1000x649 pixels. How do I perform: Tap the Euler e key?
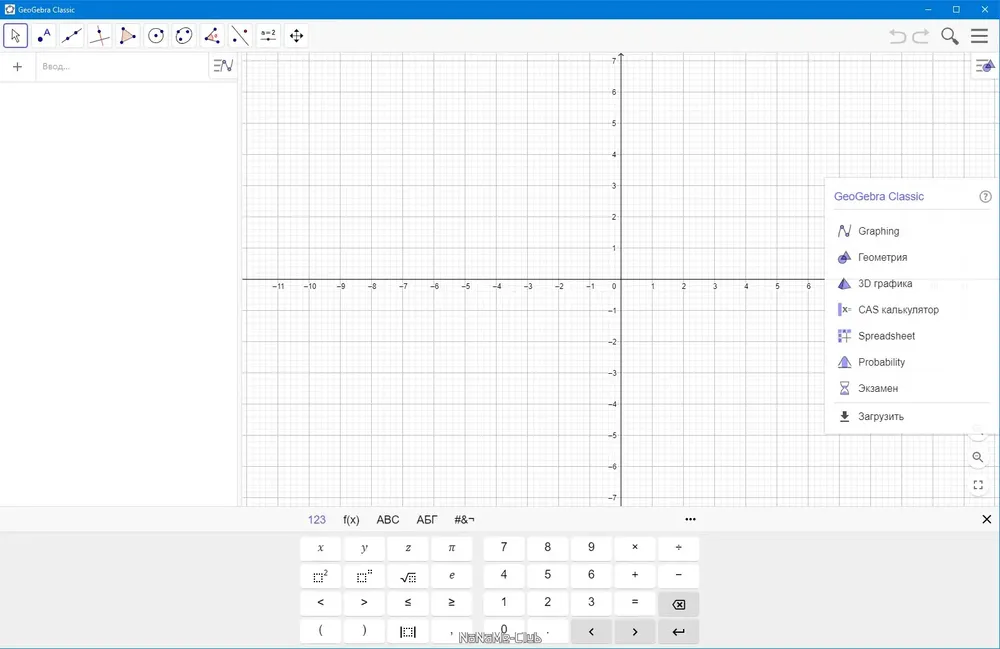(x=452, y=576)
